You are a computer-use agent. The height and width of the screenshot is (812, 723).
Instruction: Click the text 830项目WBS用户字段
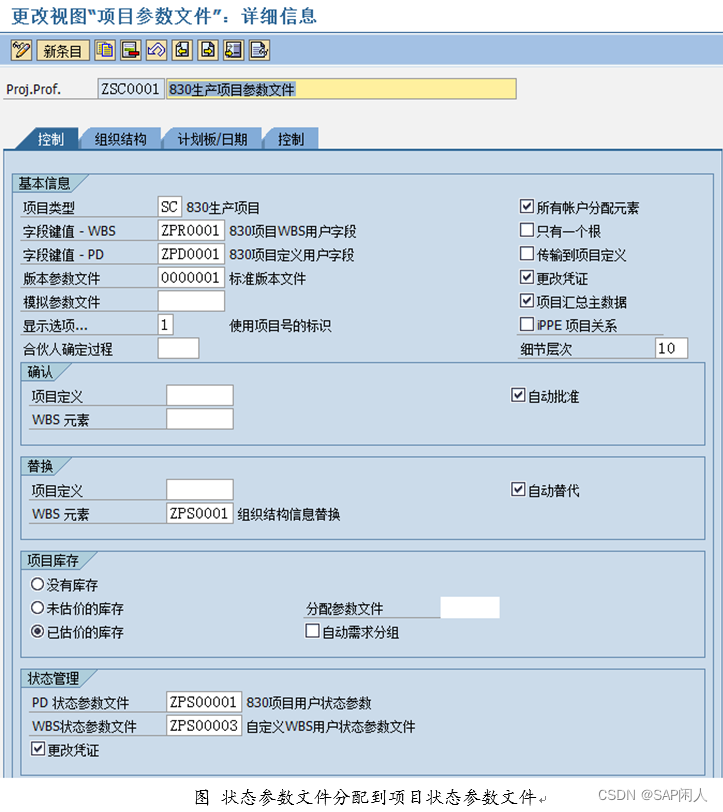point(293,231)
